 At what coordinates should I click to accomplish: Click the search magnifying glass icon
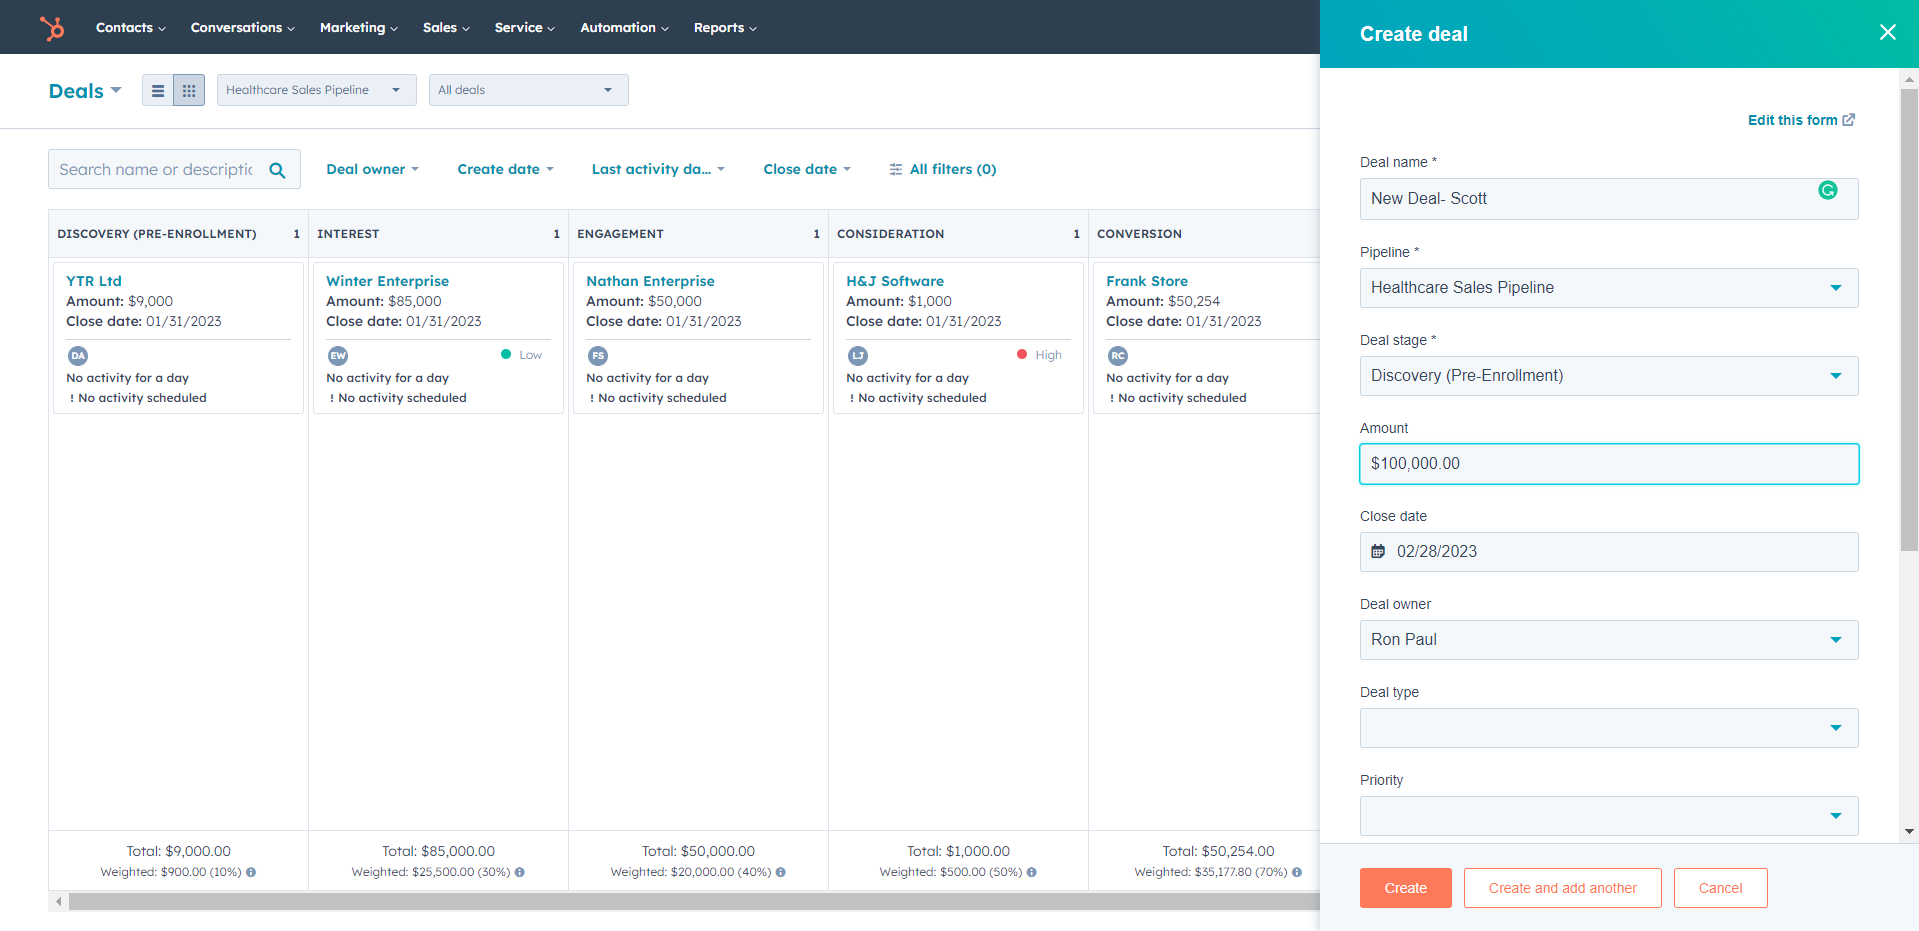click(x=277, y=169)
